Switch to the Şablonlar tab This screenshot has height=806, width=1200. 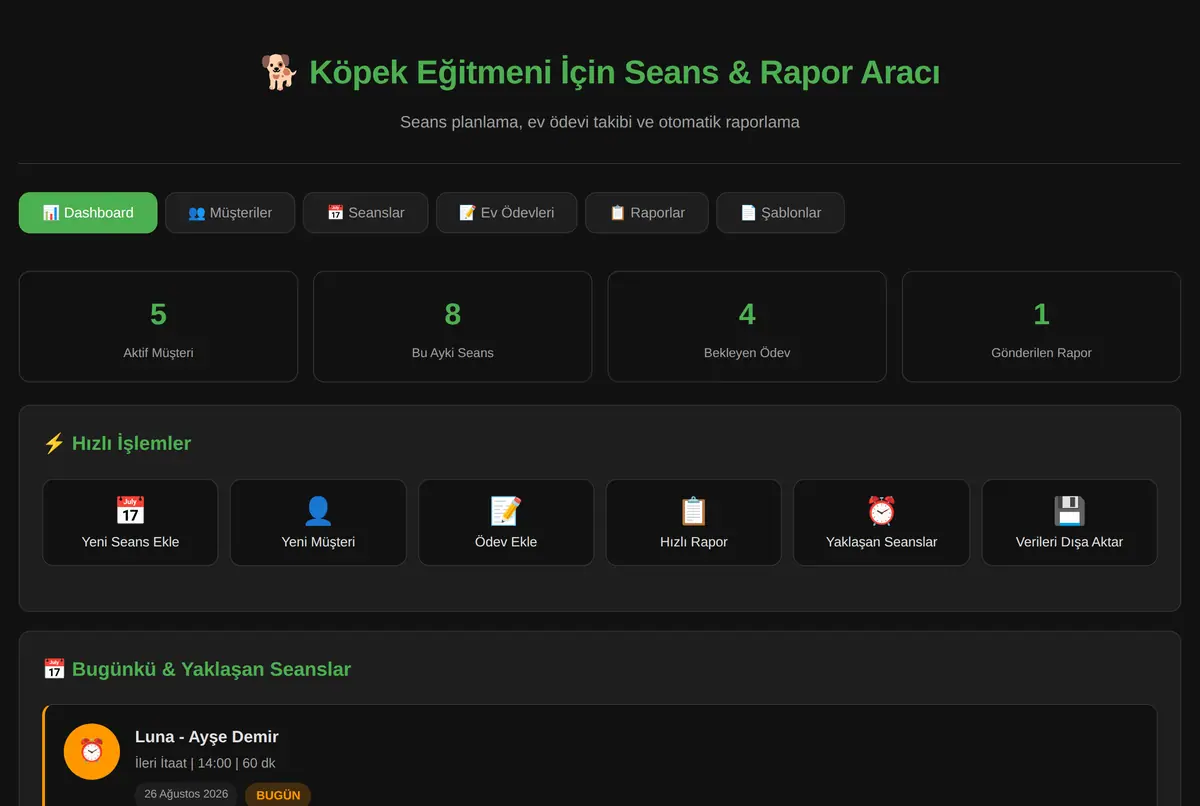click(780, 213)
